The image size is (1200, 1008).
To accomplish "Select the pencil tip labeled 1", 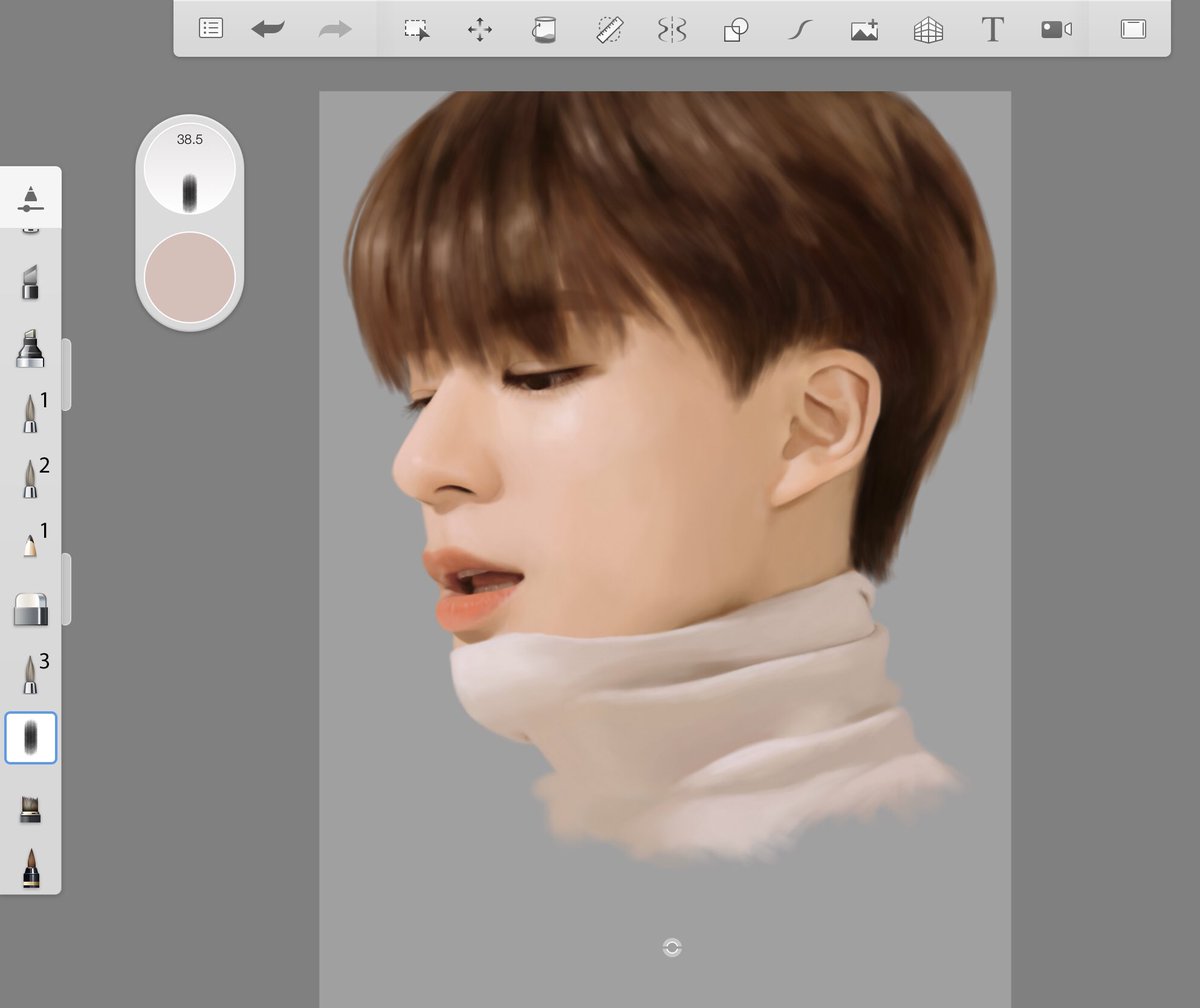I will pos(31,543).
